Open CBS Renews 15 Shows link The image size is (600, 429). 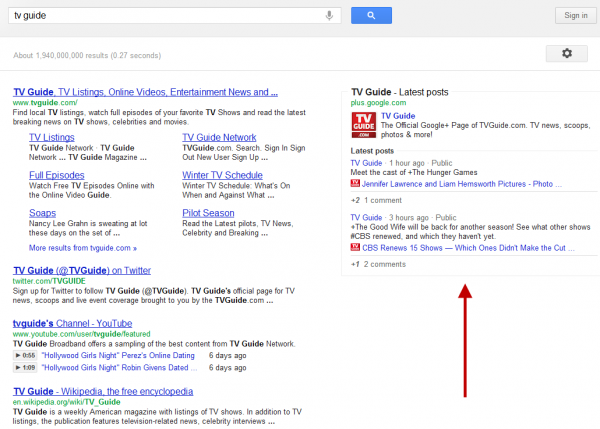pos(468,248)
